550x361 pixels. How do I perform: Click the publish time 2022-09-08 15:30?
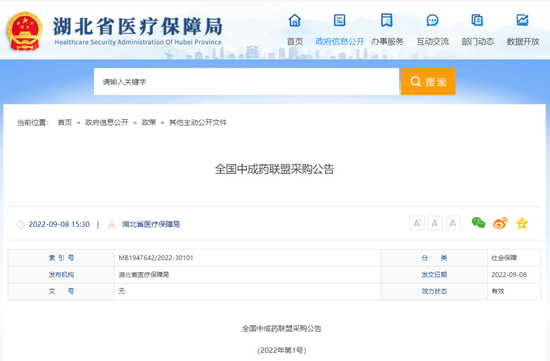coord(59,224)
